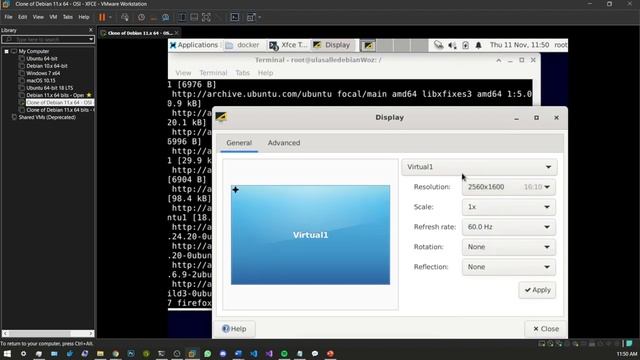
Task: Open the Terminal window's Help menu
Action: point(265,73)
